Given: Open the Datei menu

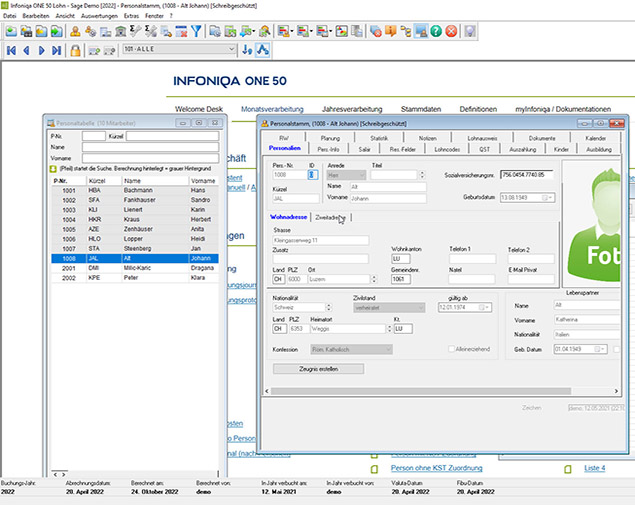Looking at the screenshot, I should click(x=10, y=16).
